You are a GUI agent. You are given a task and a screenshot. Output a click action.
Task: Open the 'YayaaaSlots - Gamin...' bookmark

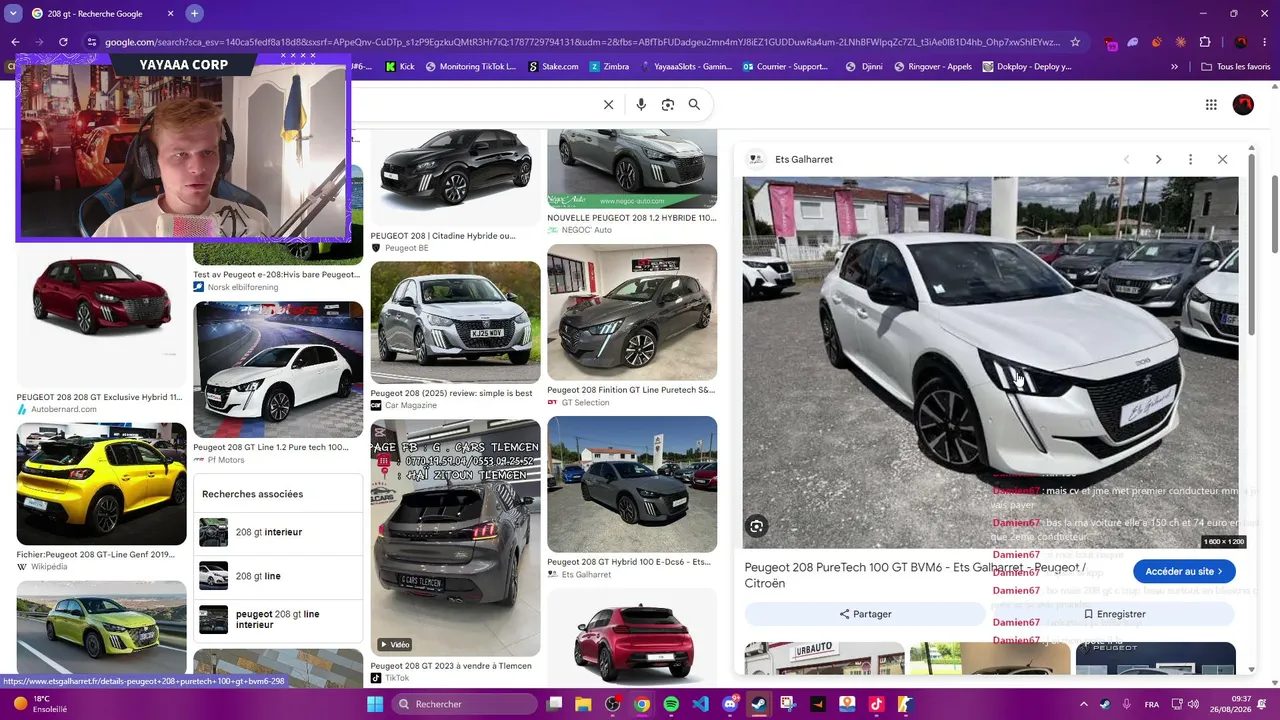coord(685,67)
